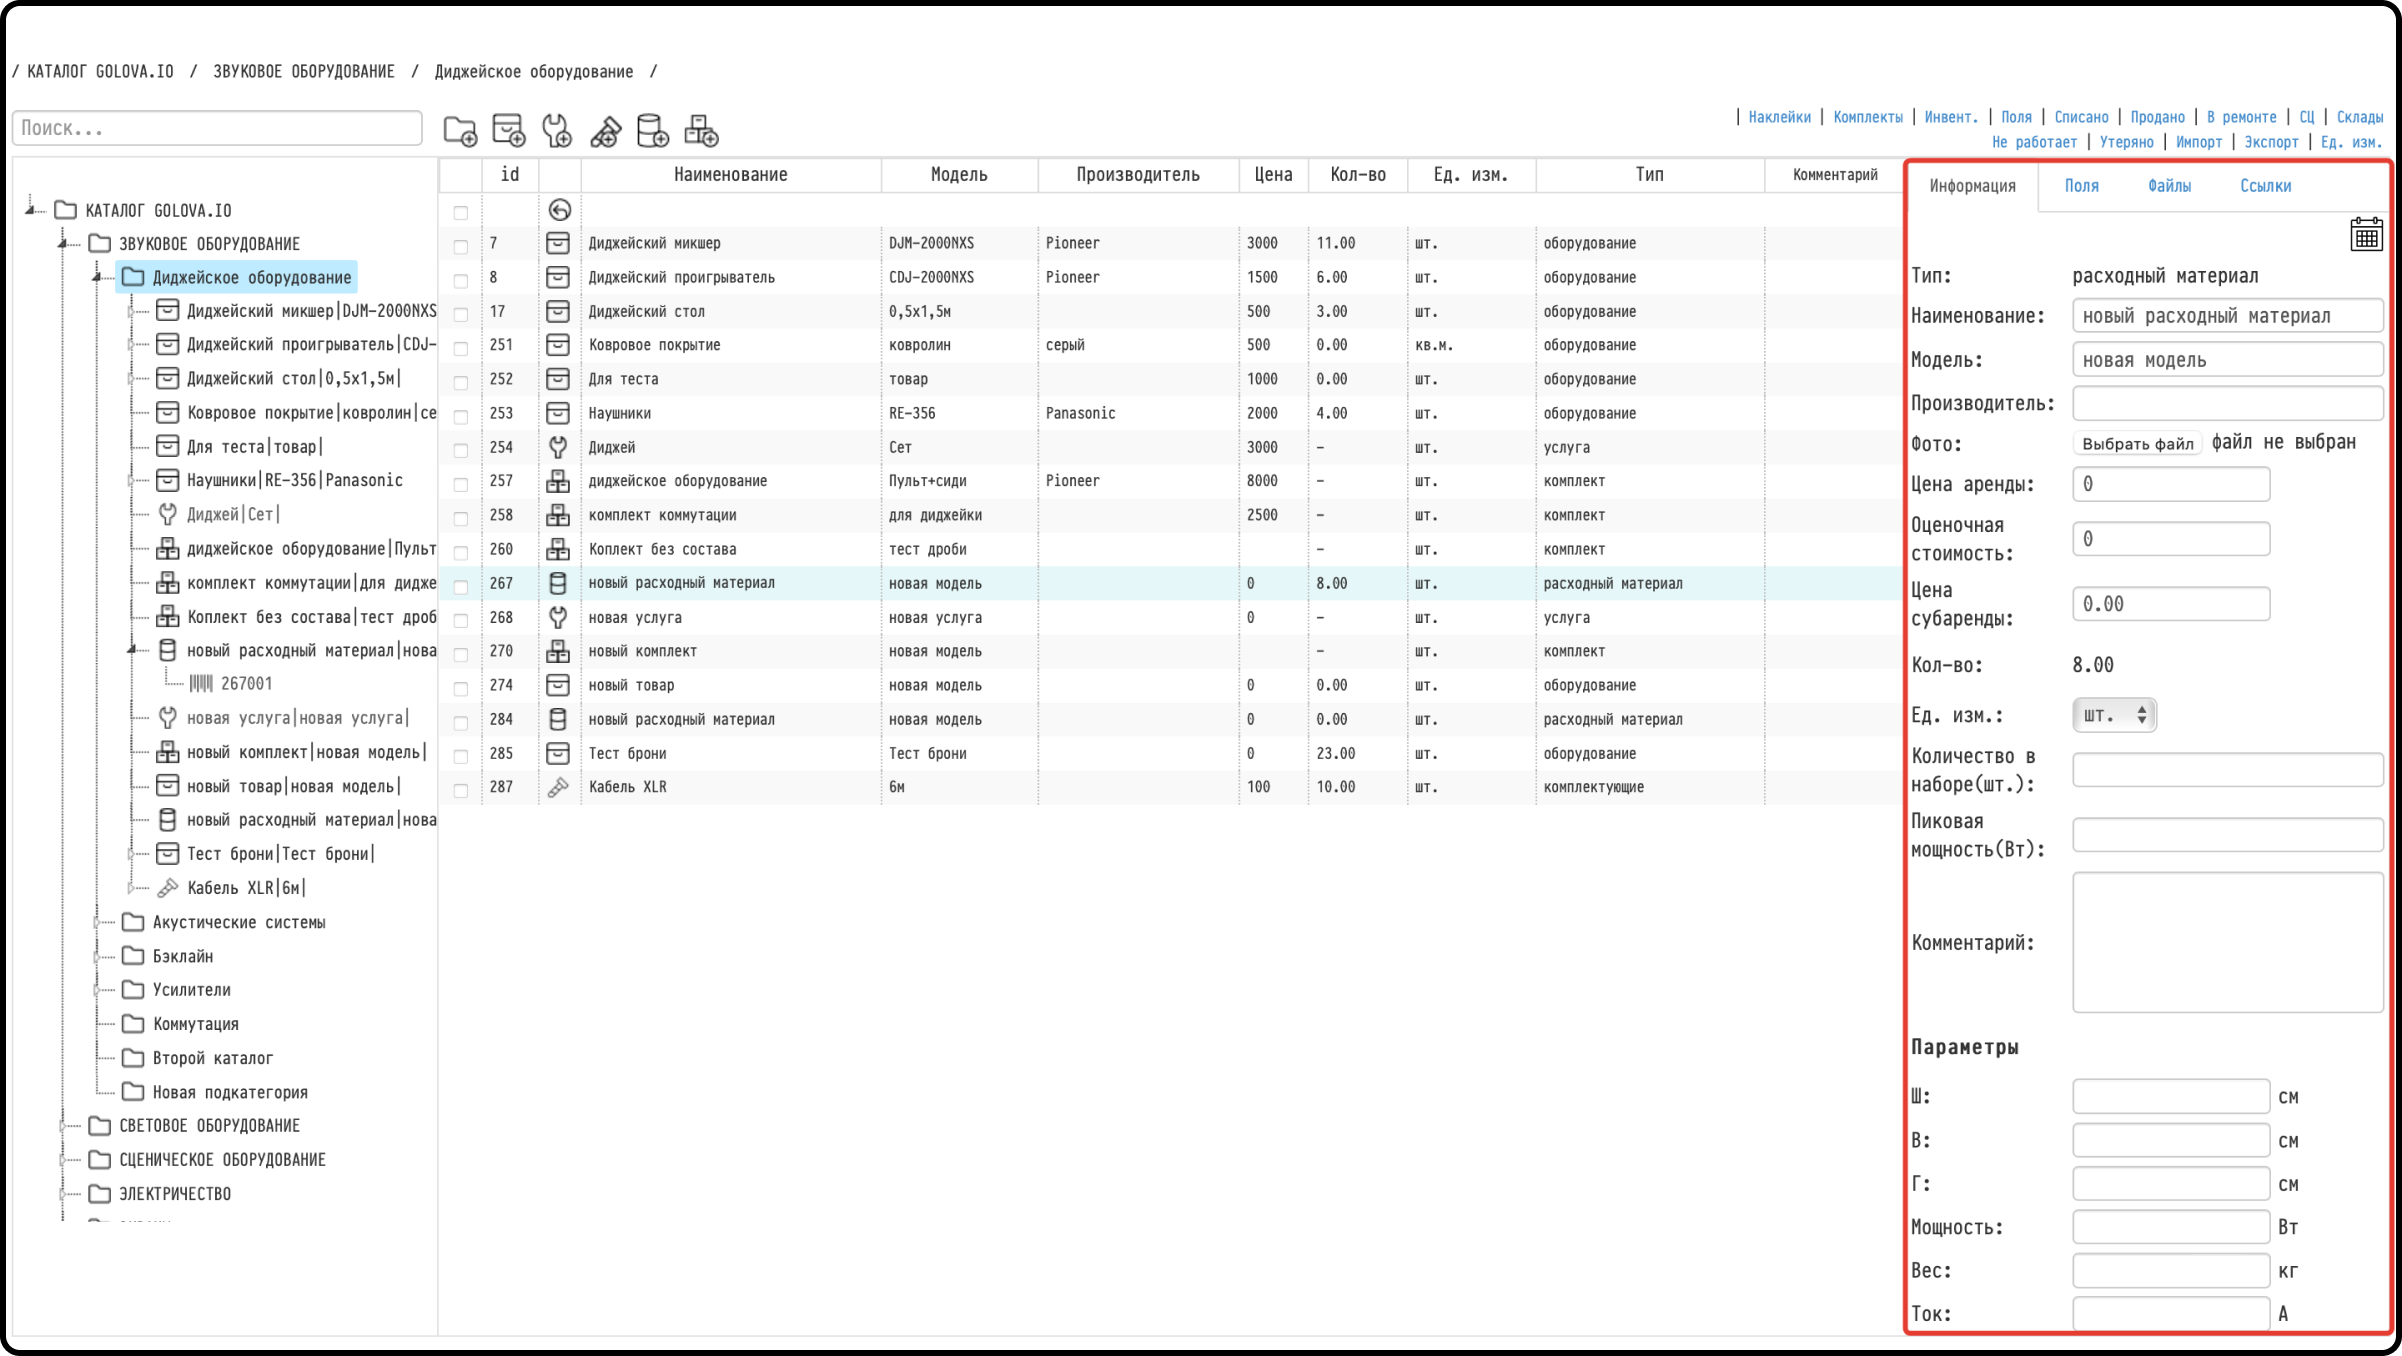Viewport: 2402px width, 1356px height.
Task: Click the add kit boxes icon
Action: tap(701, 131)
